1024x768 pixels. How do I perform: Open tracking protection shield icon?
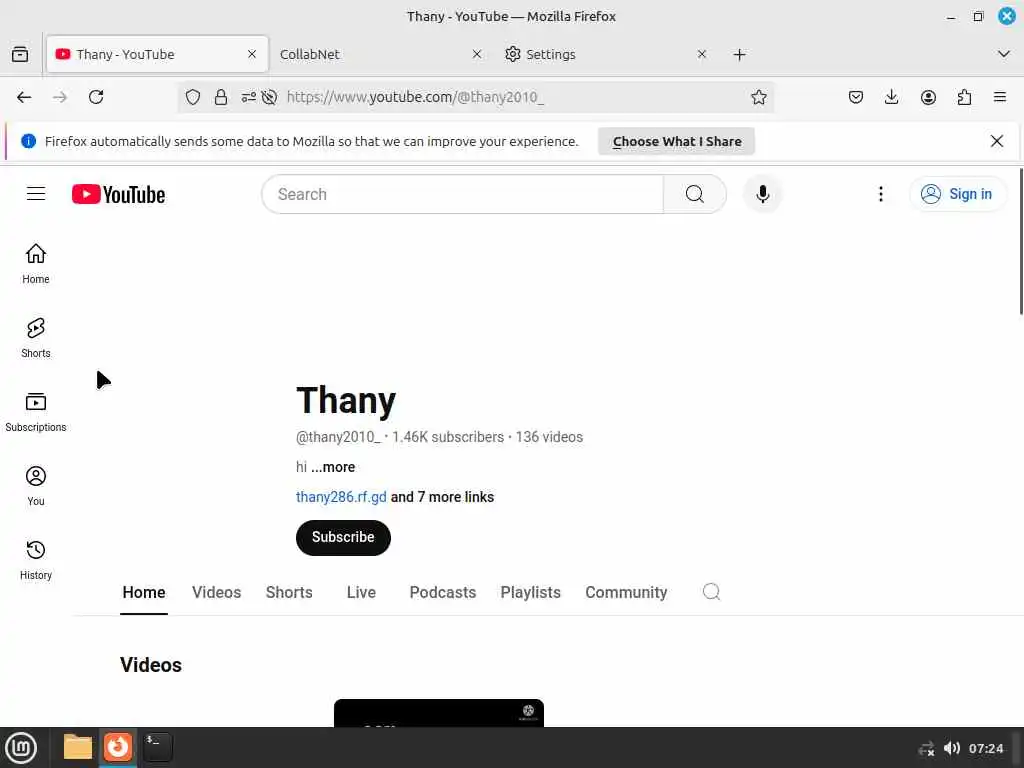pos(193,97)
